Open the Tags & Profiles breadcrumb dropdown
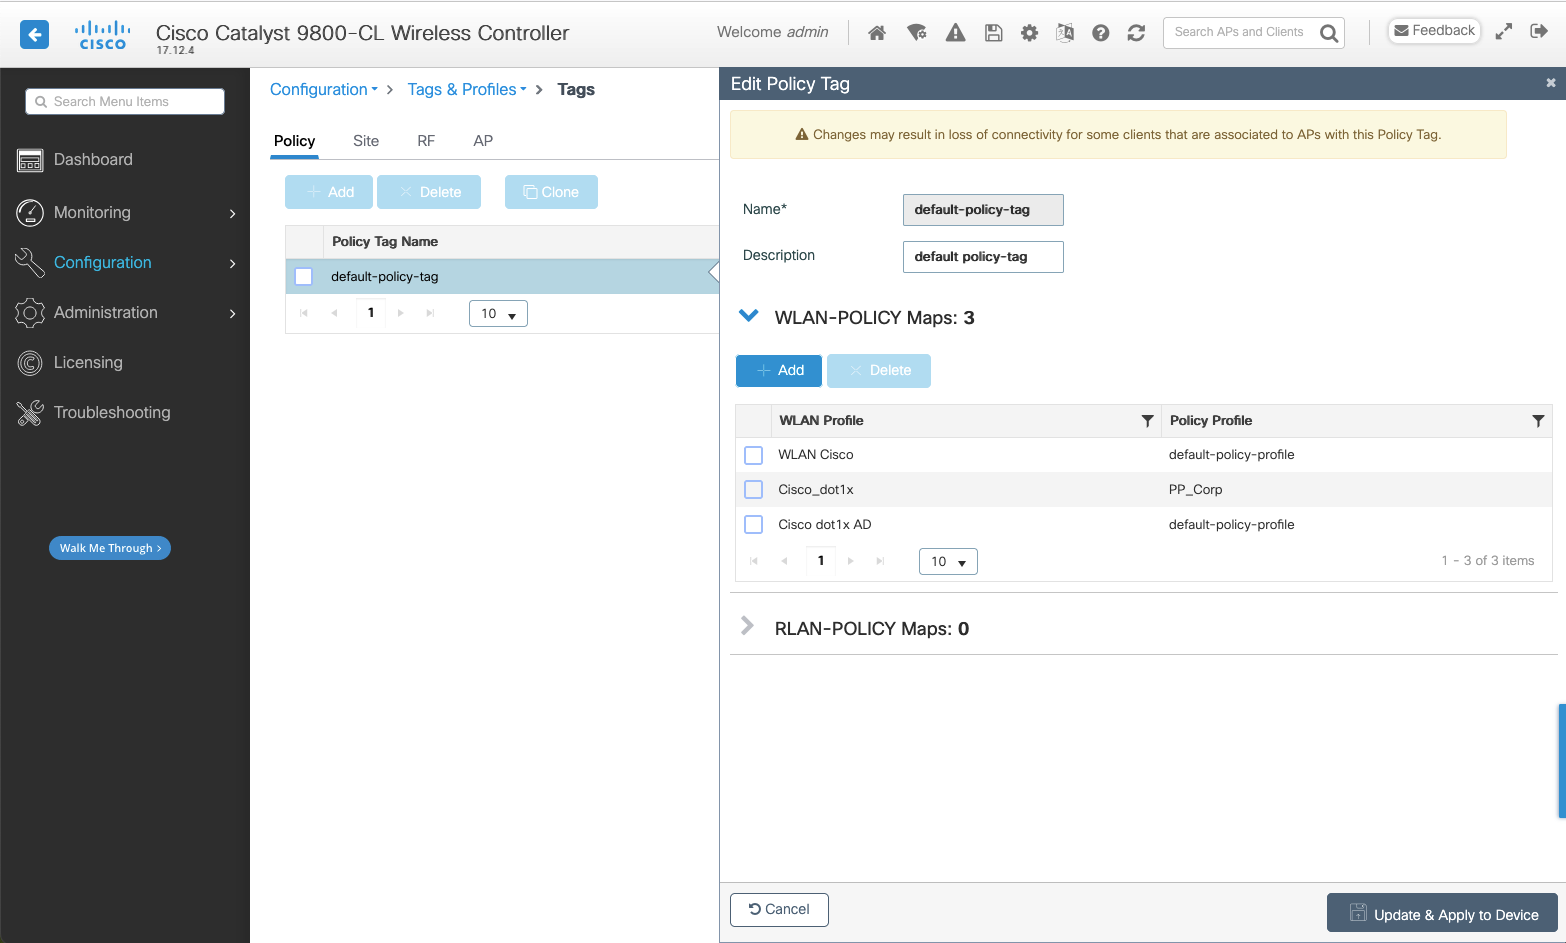1566x943 pixels. (x=467, y=89)
